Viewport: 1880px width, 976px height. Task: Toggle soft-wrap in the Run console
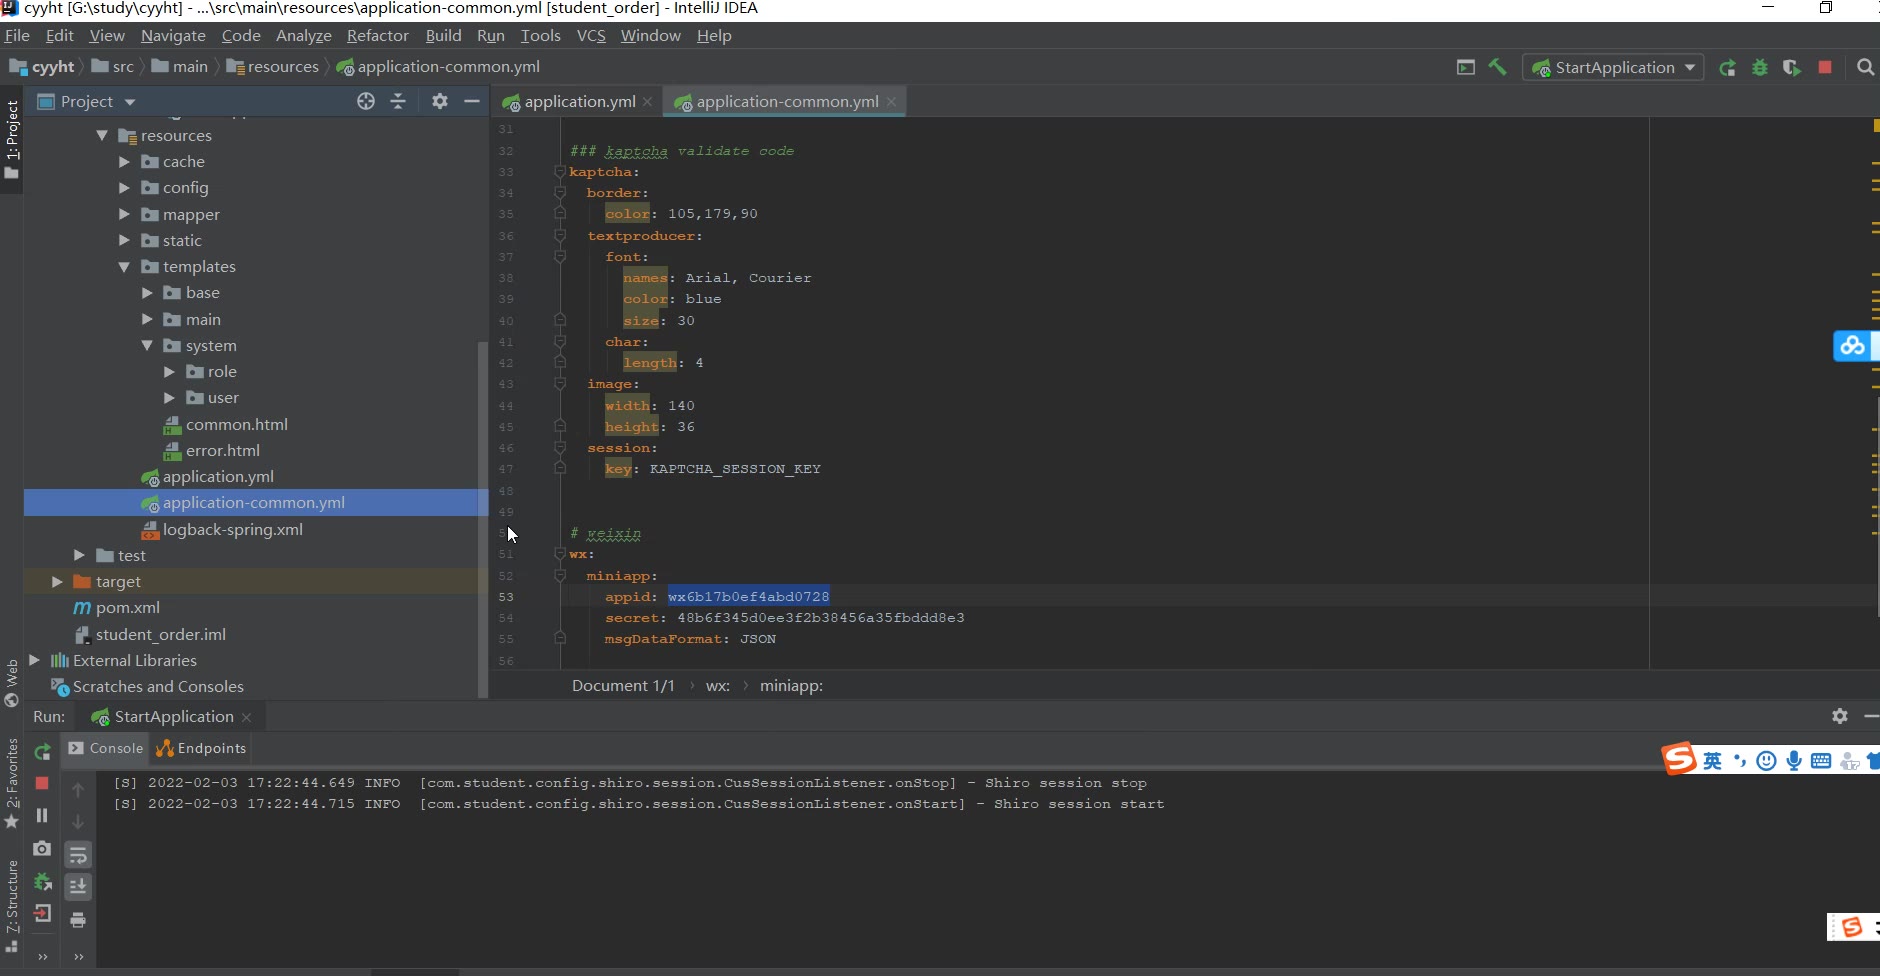click(x=78, y=855)
